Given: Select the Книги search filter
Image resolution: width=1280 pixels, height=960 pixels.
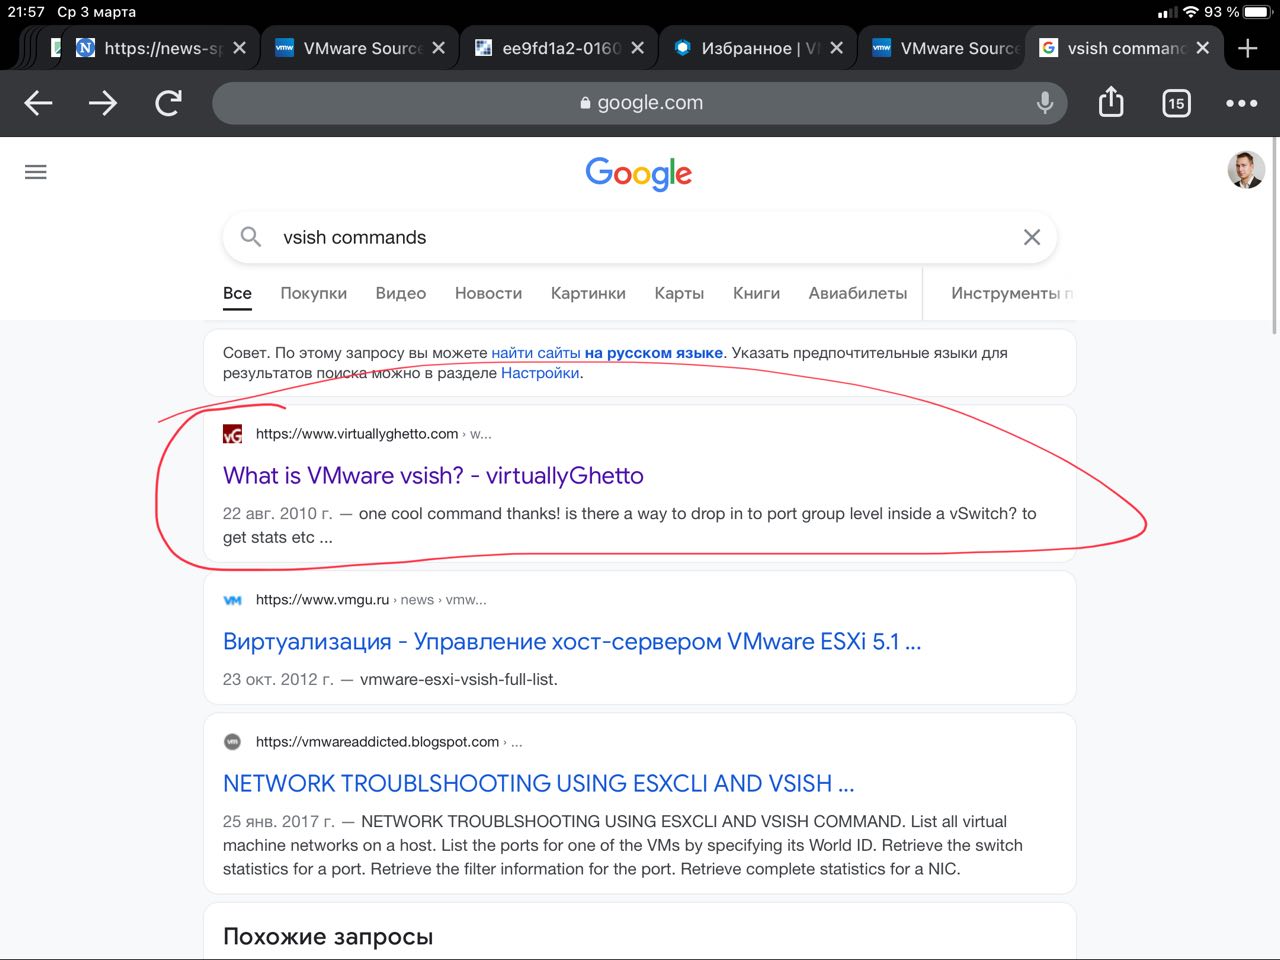Looking at the screenshot, I should pyautogui.click(x=756, y=293).
